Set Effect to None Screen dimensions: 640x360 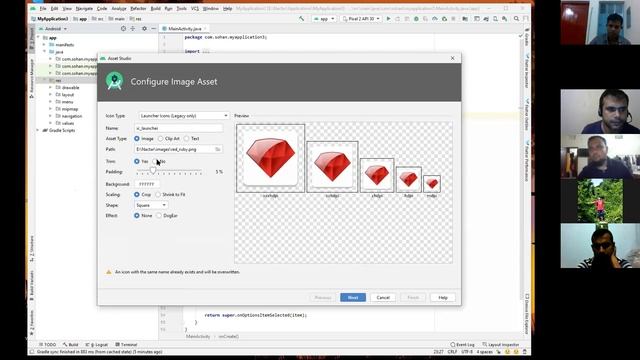(137, 216)
